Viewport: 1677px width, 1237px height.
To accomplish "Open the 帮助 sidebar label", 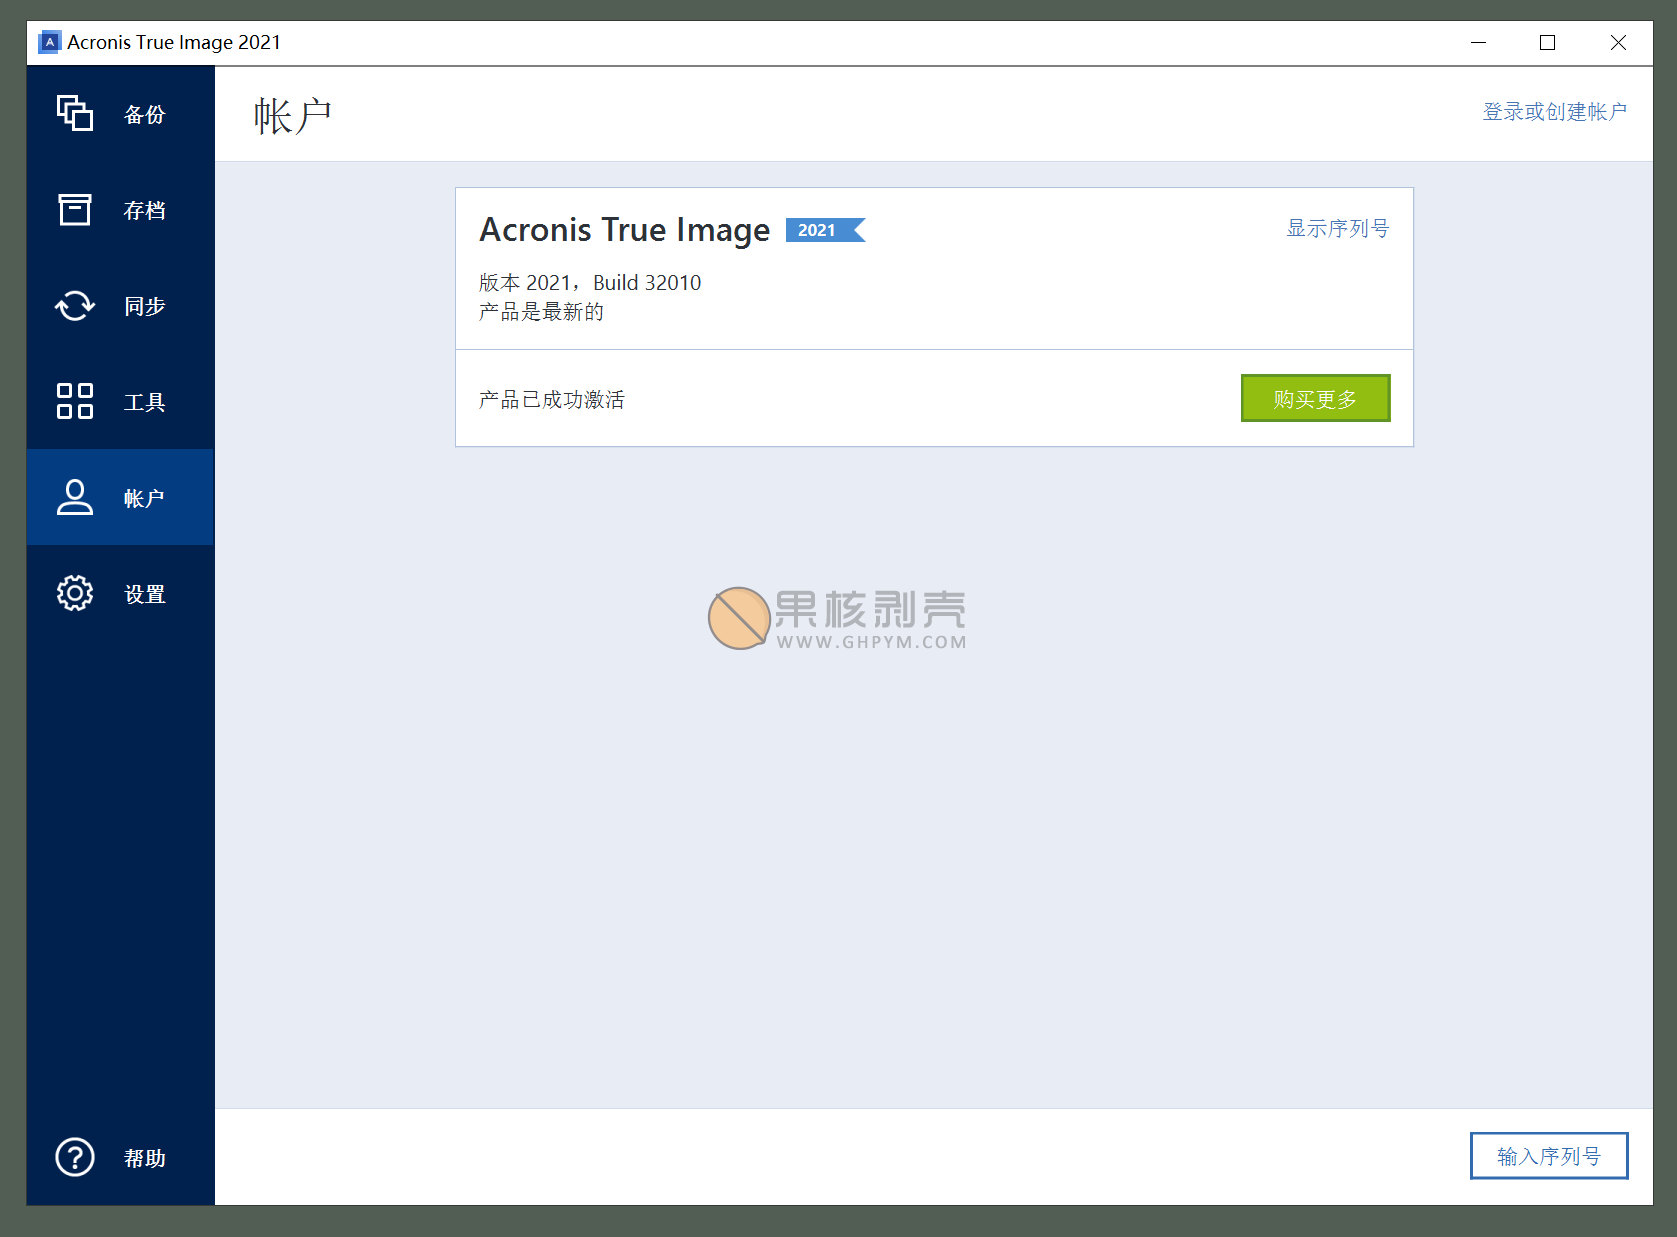I will [145, 1158].
